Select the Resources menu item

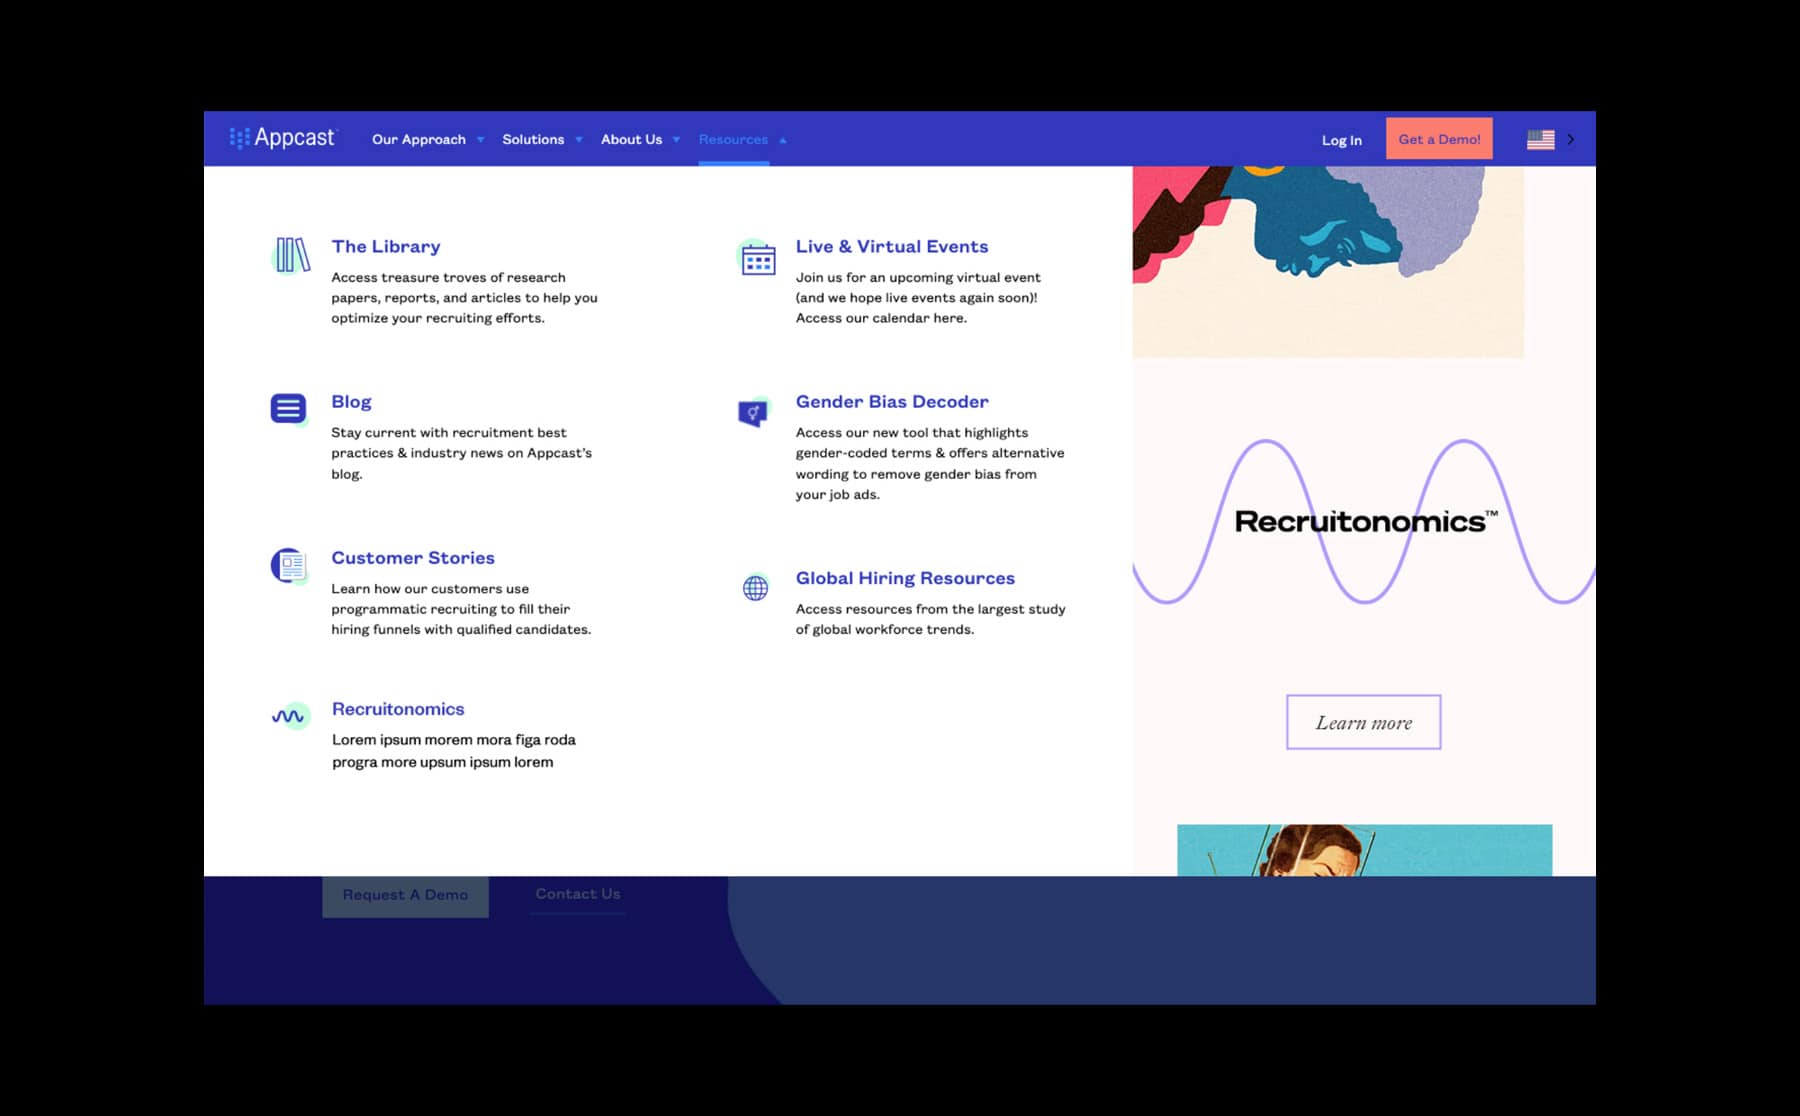(733, 139)
